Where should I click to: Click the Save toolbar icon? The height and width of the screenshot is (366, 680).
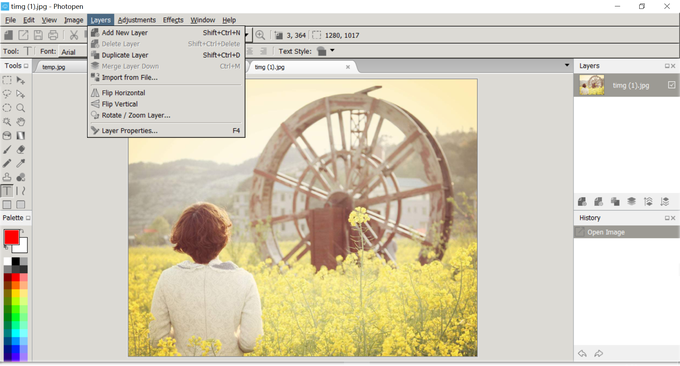(38, 35)
